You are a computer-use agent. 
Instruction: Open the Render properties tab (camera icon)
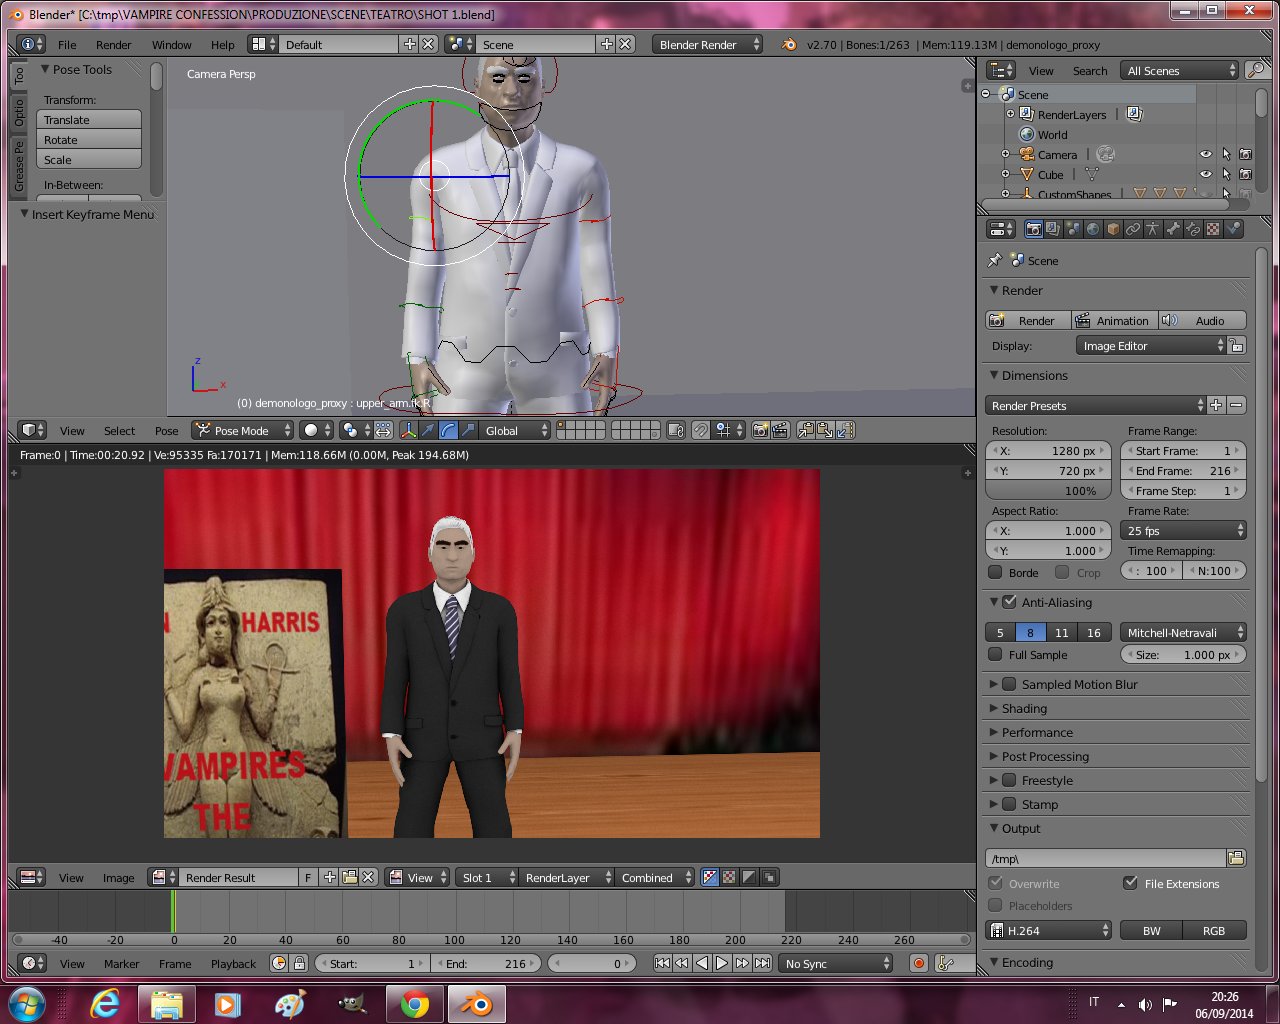click(1033, 229)
